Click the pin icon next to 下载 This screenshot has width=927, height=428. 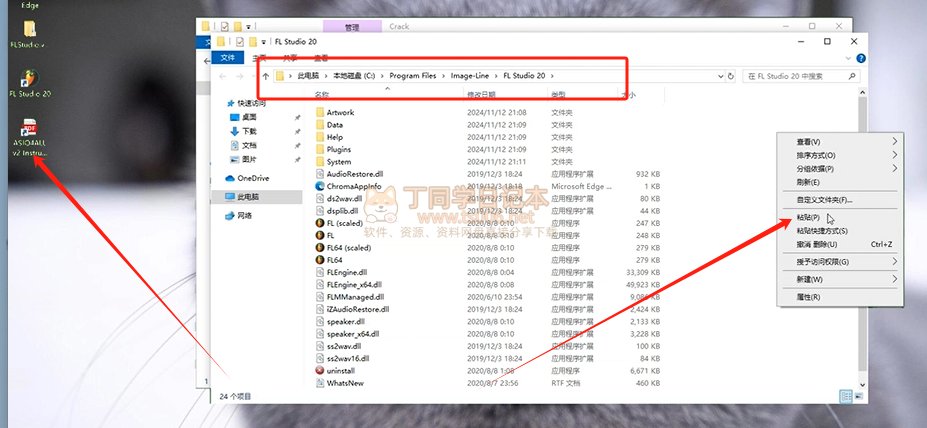click(297, 131)
